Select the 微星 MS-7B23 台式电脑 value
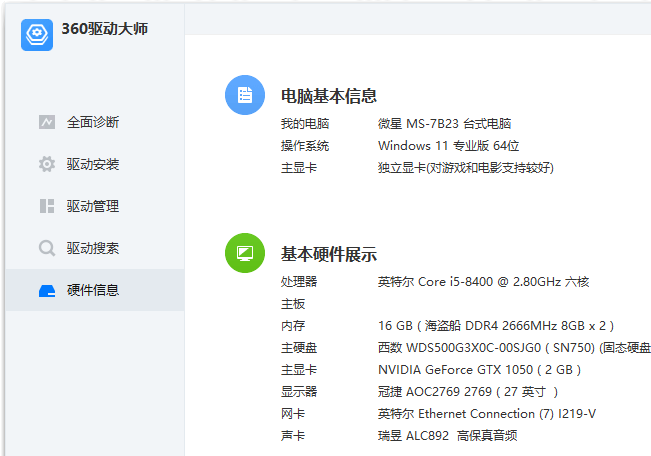This screenshot has width=651, height=456. [x=444, y=124]
